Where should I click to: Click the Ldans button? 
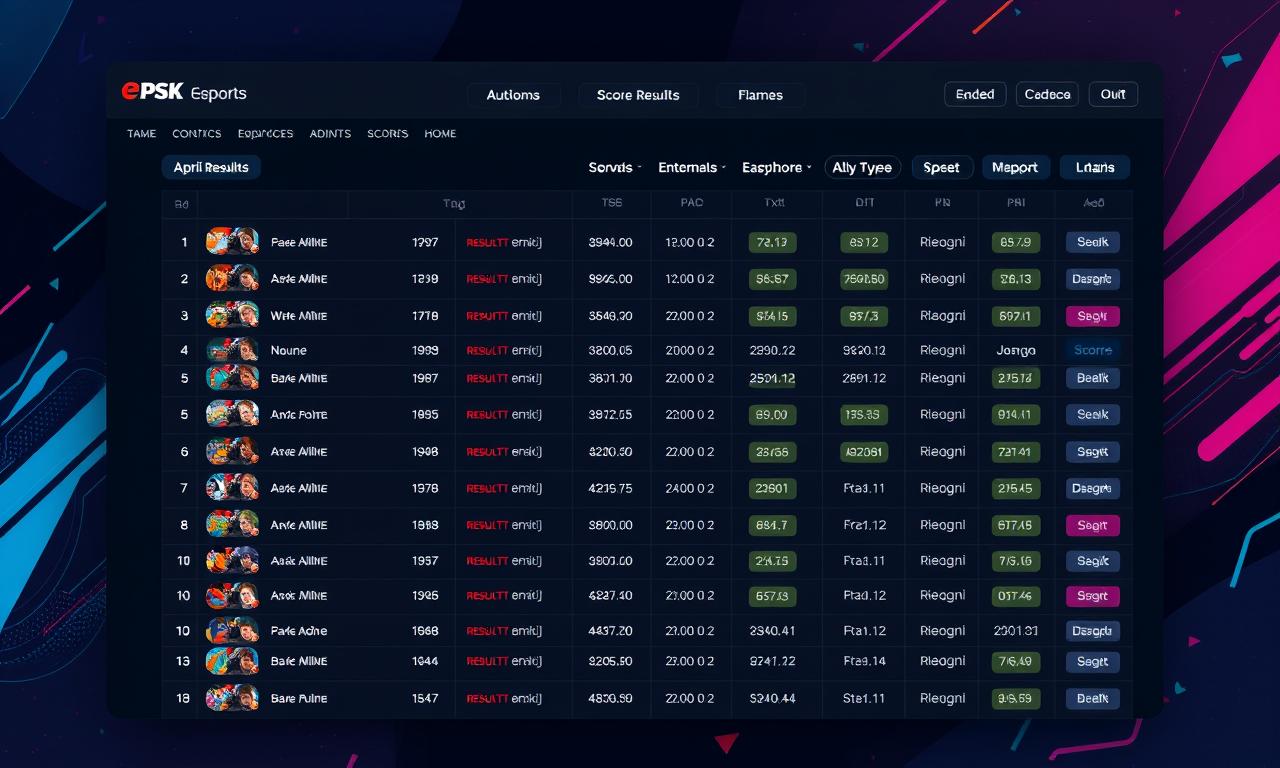point(1095,168)
